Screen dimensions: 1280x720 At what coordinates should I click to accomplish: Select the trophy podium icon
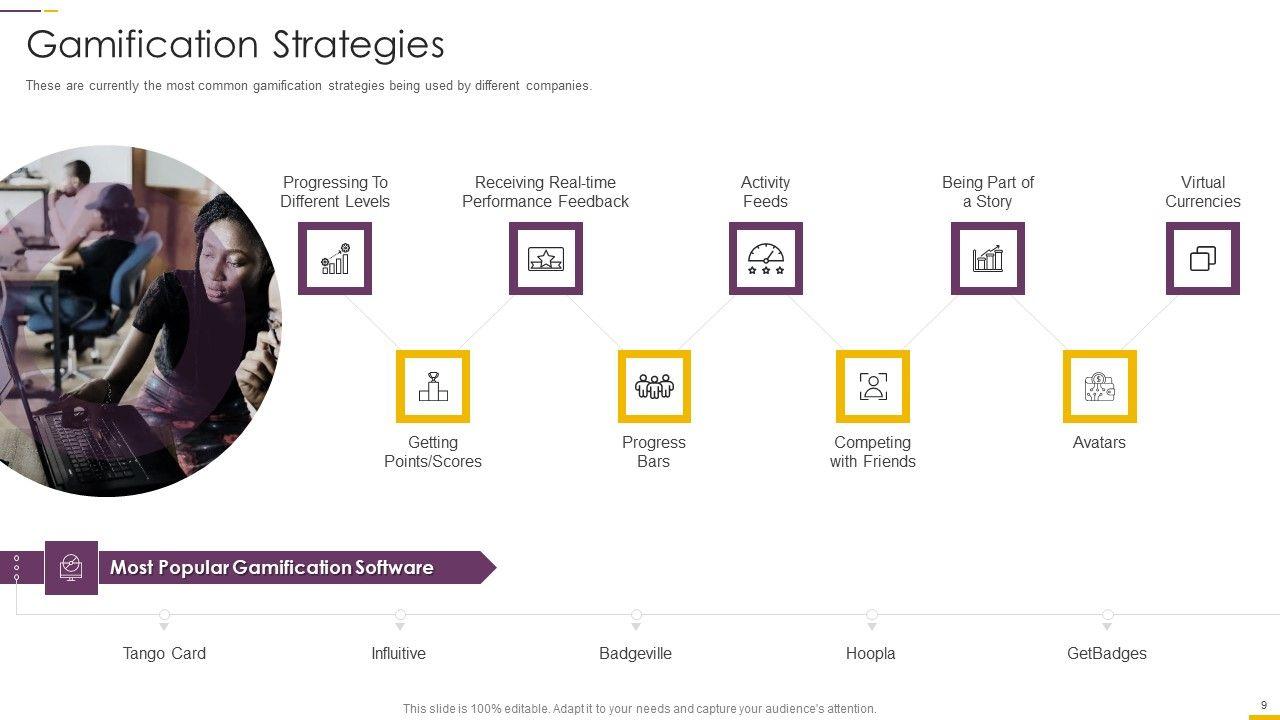(x=433, y=386)
